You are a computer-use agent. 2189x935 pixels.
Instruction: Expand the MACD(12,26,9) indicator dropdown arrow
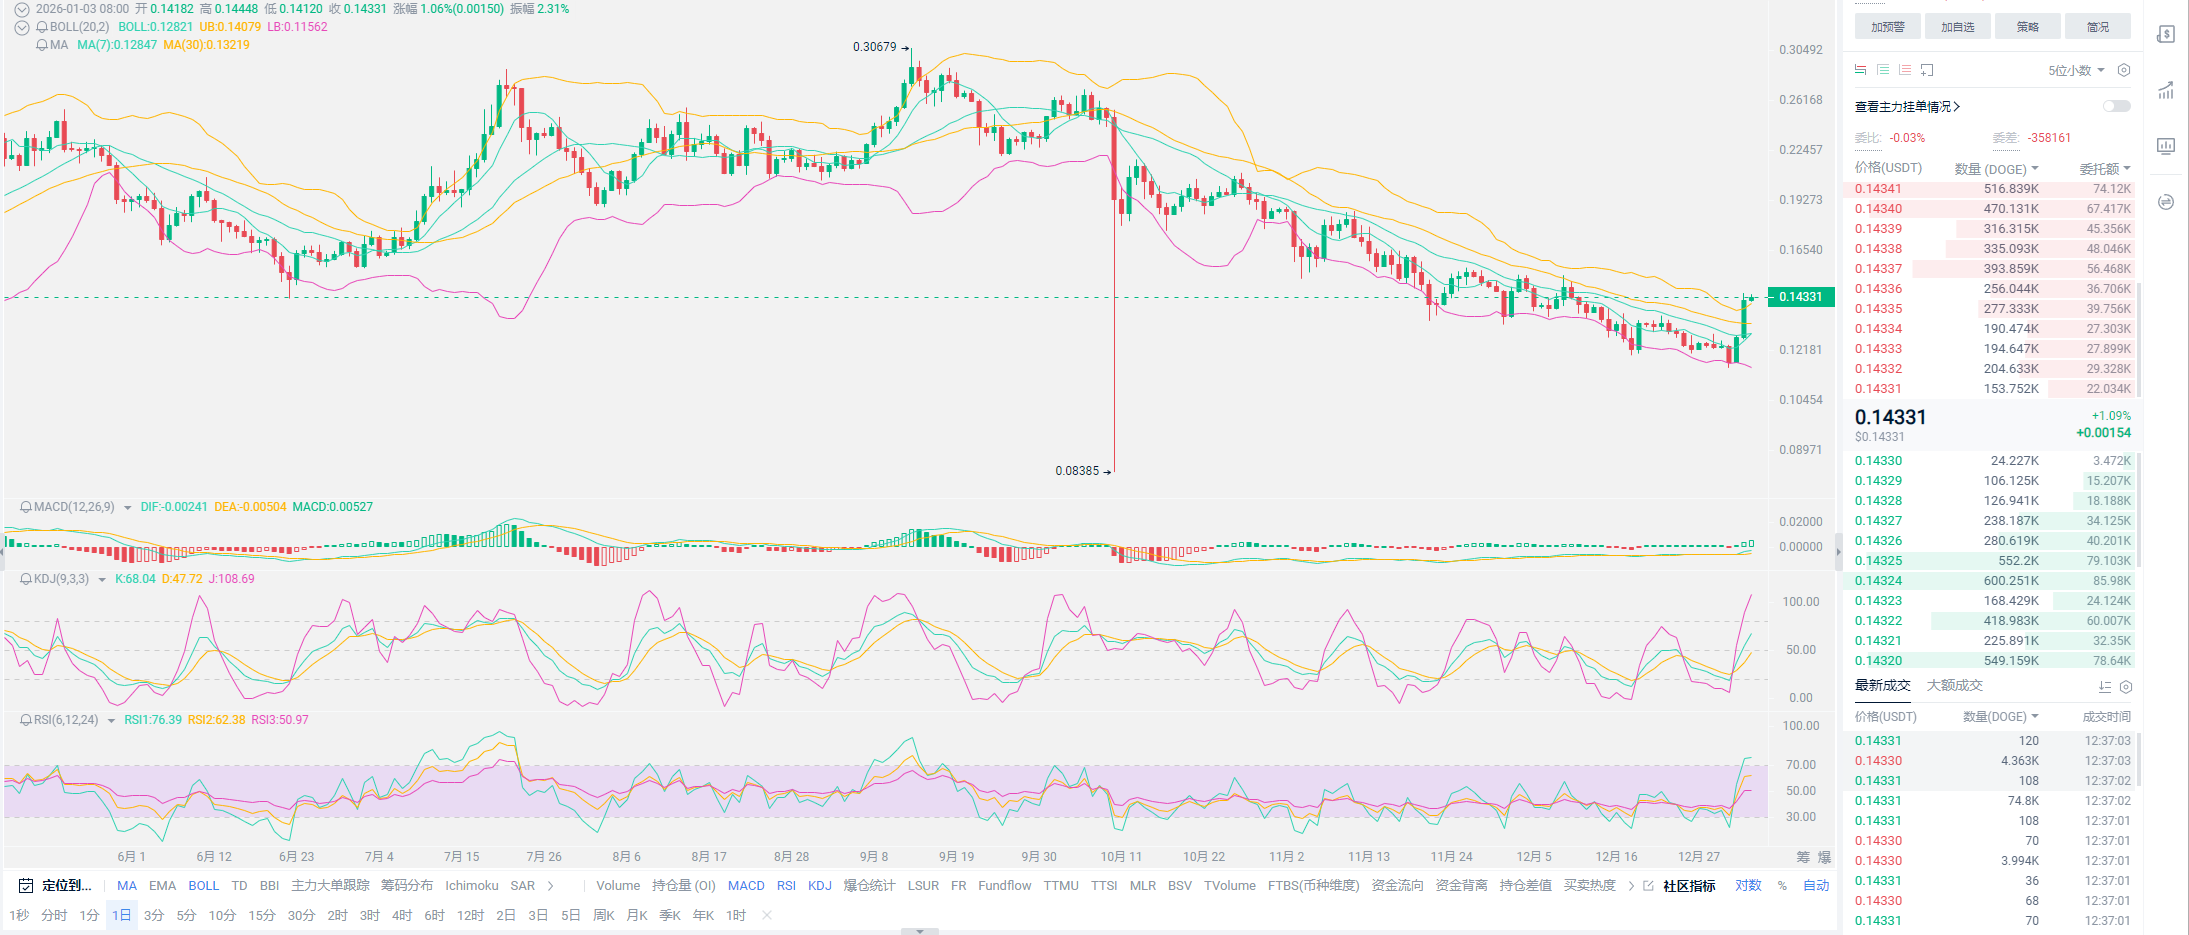pyautogui.click(x=127, y=508)
